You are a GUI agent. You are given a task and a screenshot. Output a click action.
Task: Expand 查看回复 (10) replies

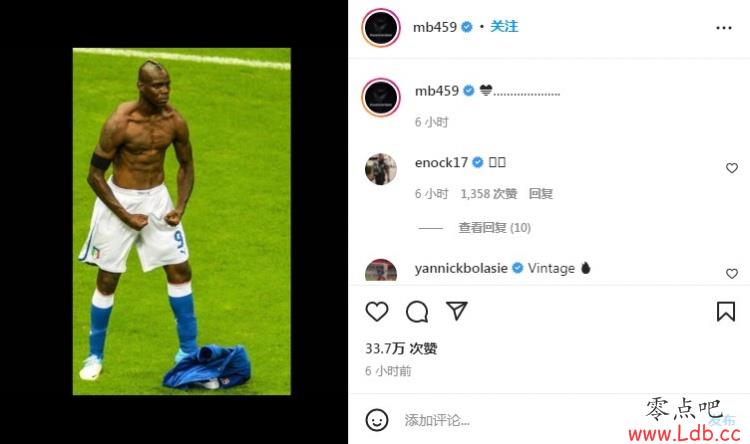pyautogui.click(x=495, y=227)
